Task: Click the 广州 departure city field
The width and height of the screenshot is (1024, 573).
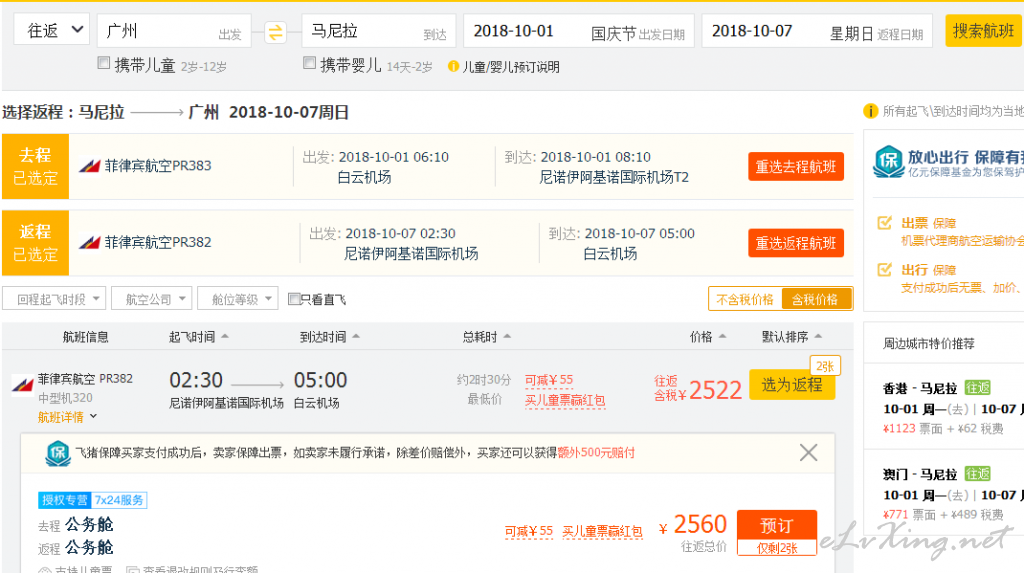Action: (174, 31)
